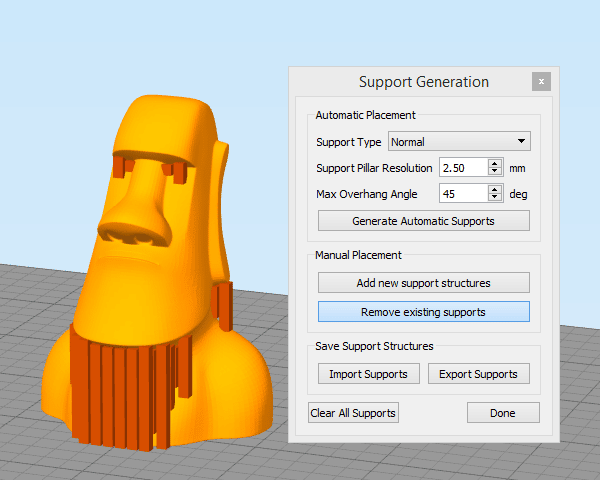Decrease Max Overhang Angle with down arrow

click(495, 198)
